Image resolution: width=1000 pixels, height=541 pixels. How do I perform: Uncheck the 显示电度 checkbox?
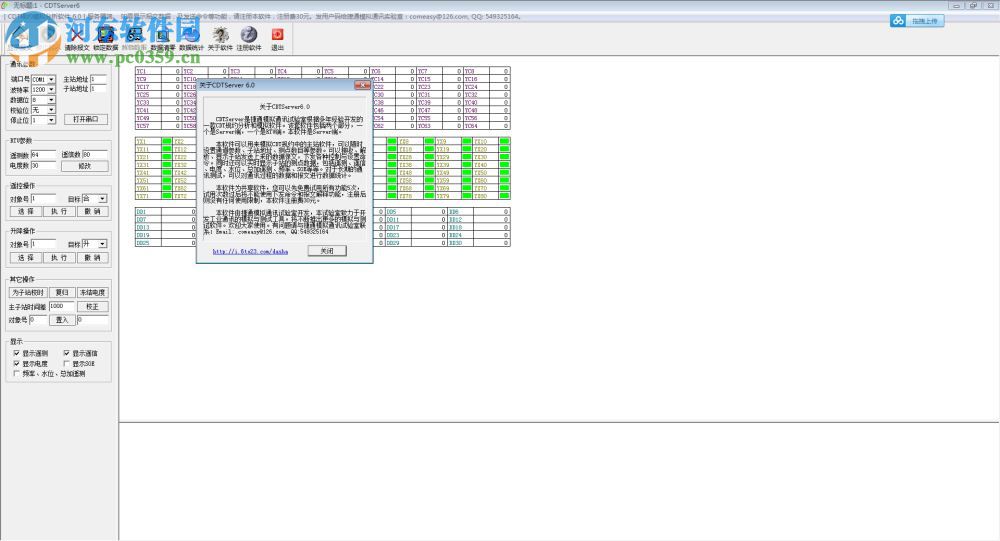[17, 363]
